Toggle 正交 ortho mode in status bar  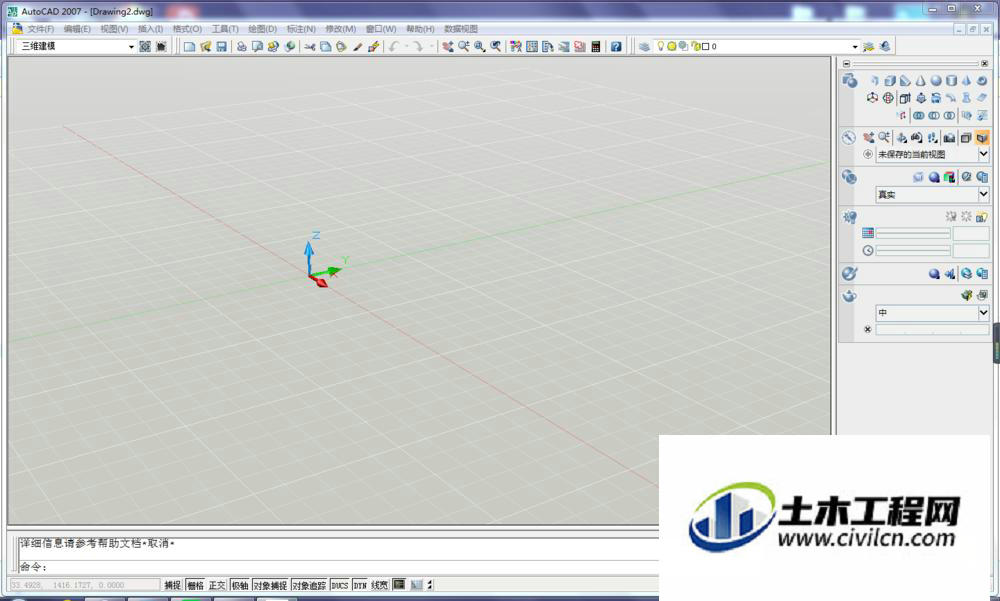(217, 585)
